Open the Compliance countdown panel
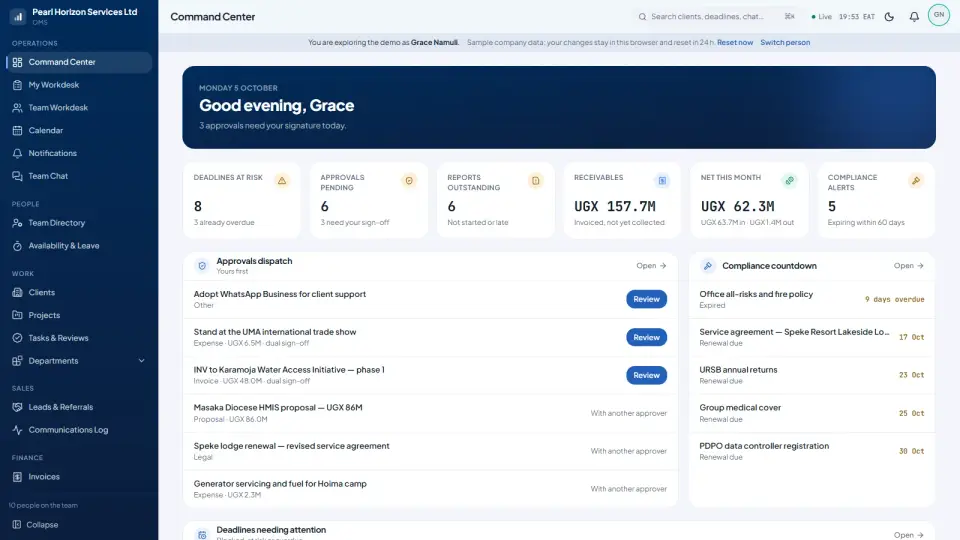 tap(909, 266)
